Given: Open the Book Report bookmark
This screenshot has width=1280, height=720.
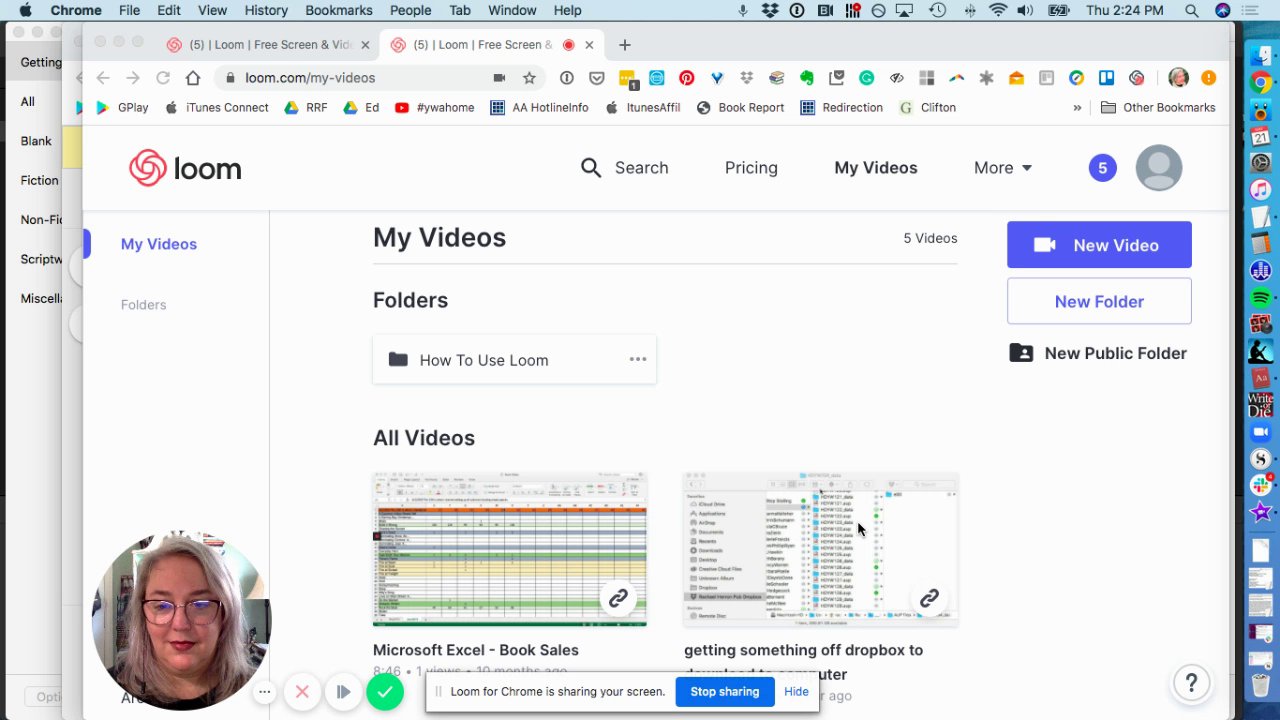Looking at the screenshot, I should pyautogui.click(x=740, y=108).
